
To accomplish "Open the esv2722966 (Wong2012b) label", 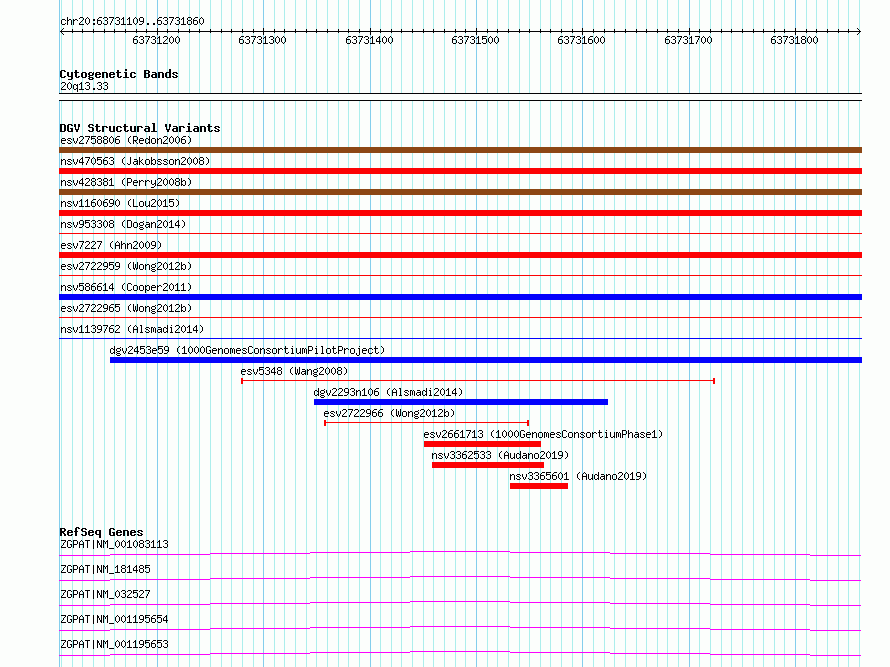I will 389,413.
